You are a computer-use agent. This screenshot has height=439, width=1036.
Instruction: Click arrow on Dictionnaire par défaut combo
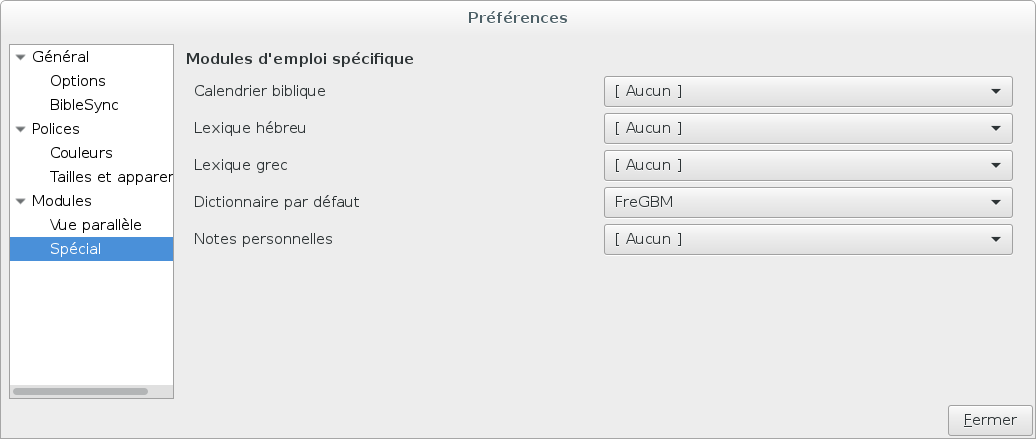[996, 203]
